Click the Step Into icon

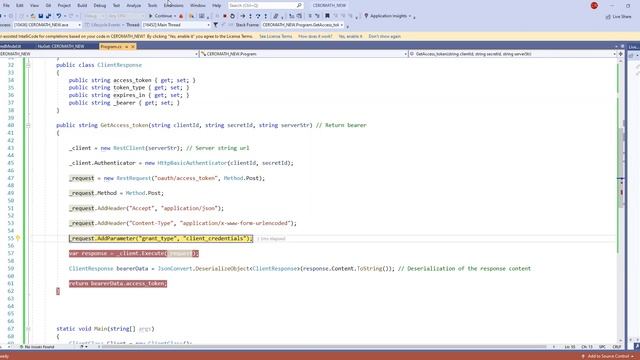250,16
